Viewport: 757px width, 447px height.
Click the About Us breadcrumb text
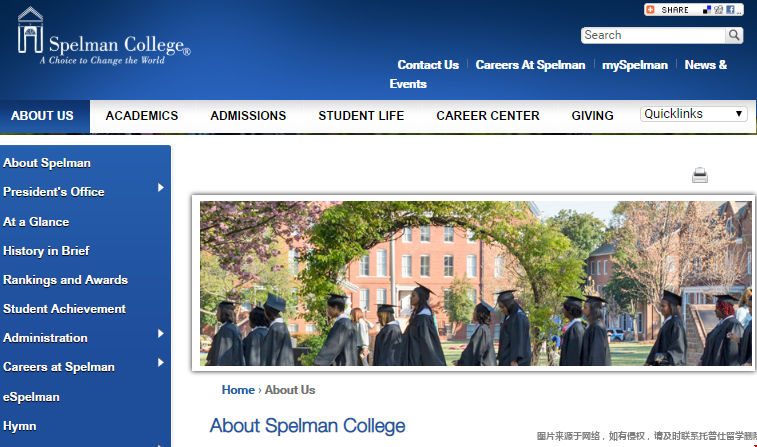point(290,390)
